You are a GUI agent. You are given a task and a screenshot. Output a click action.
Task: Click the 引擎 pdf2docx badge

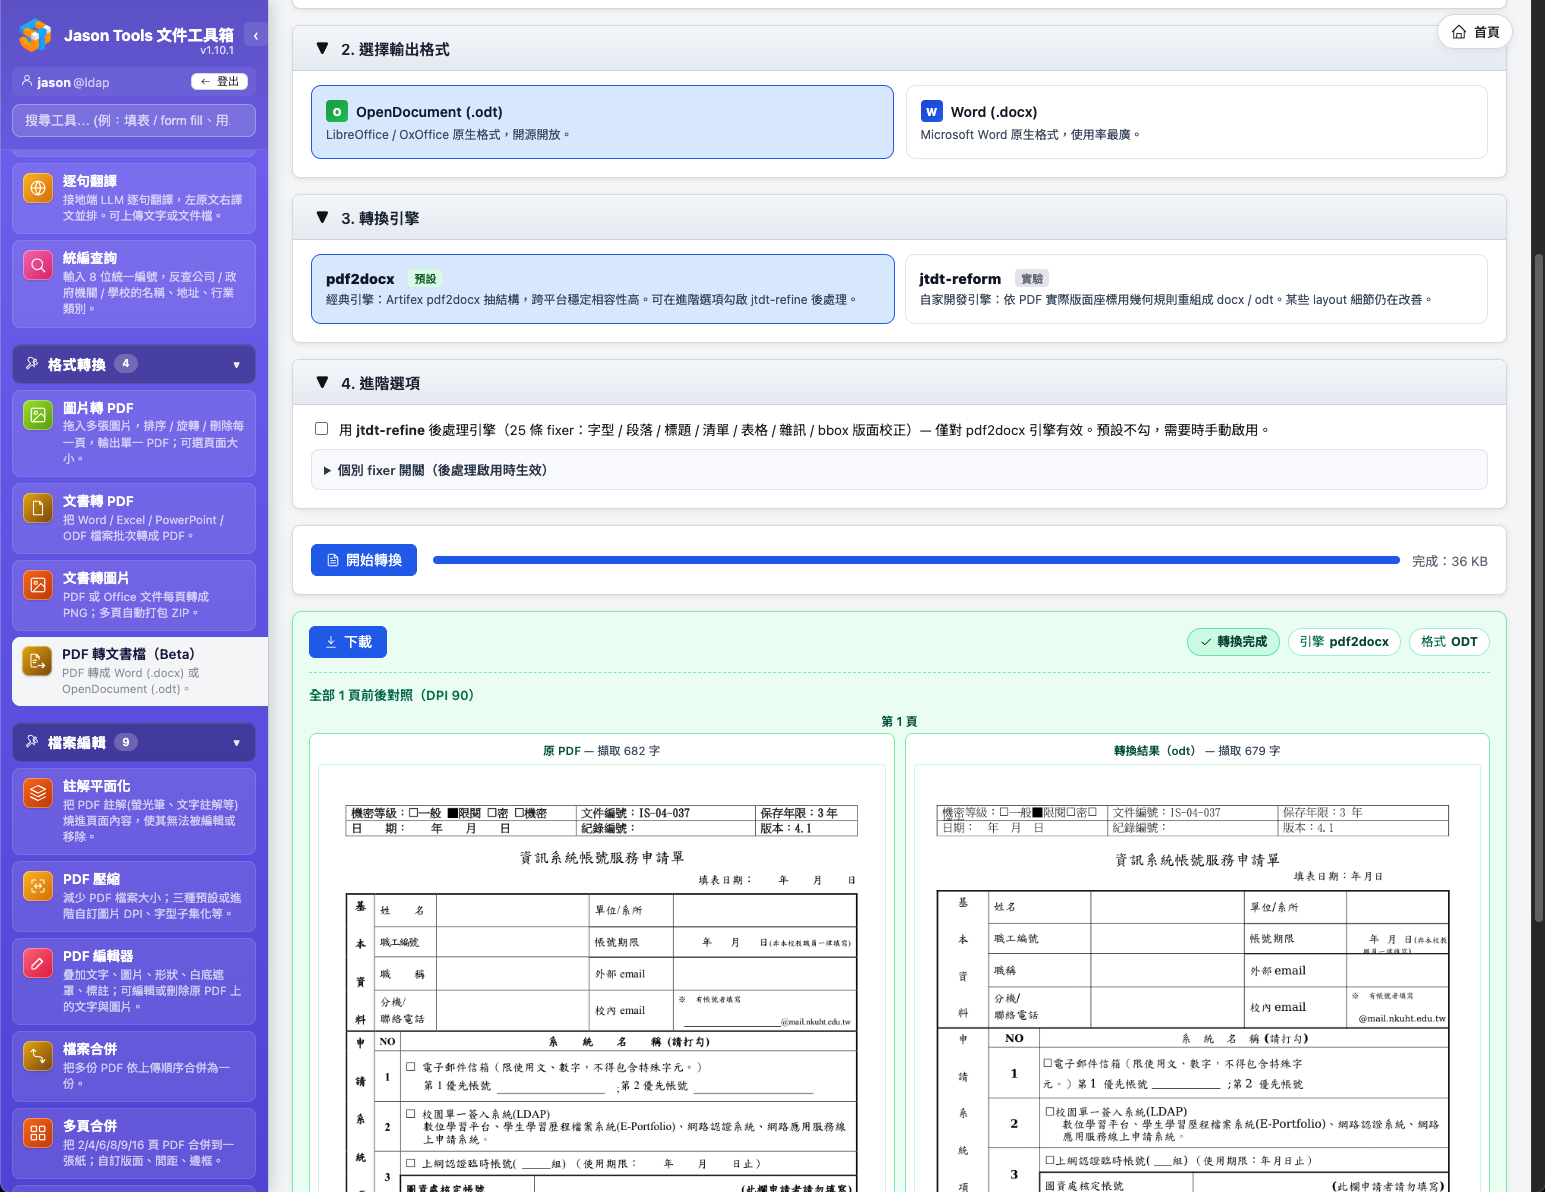click(1344, 642)
